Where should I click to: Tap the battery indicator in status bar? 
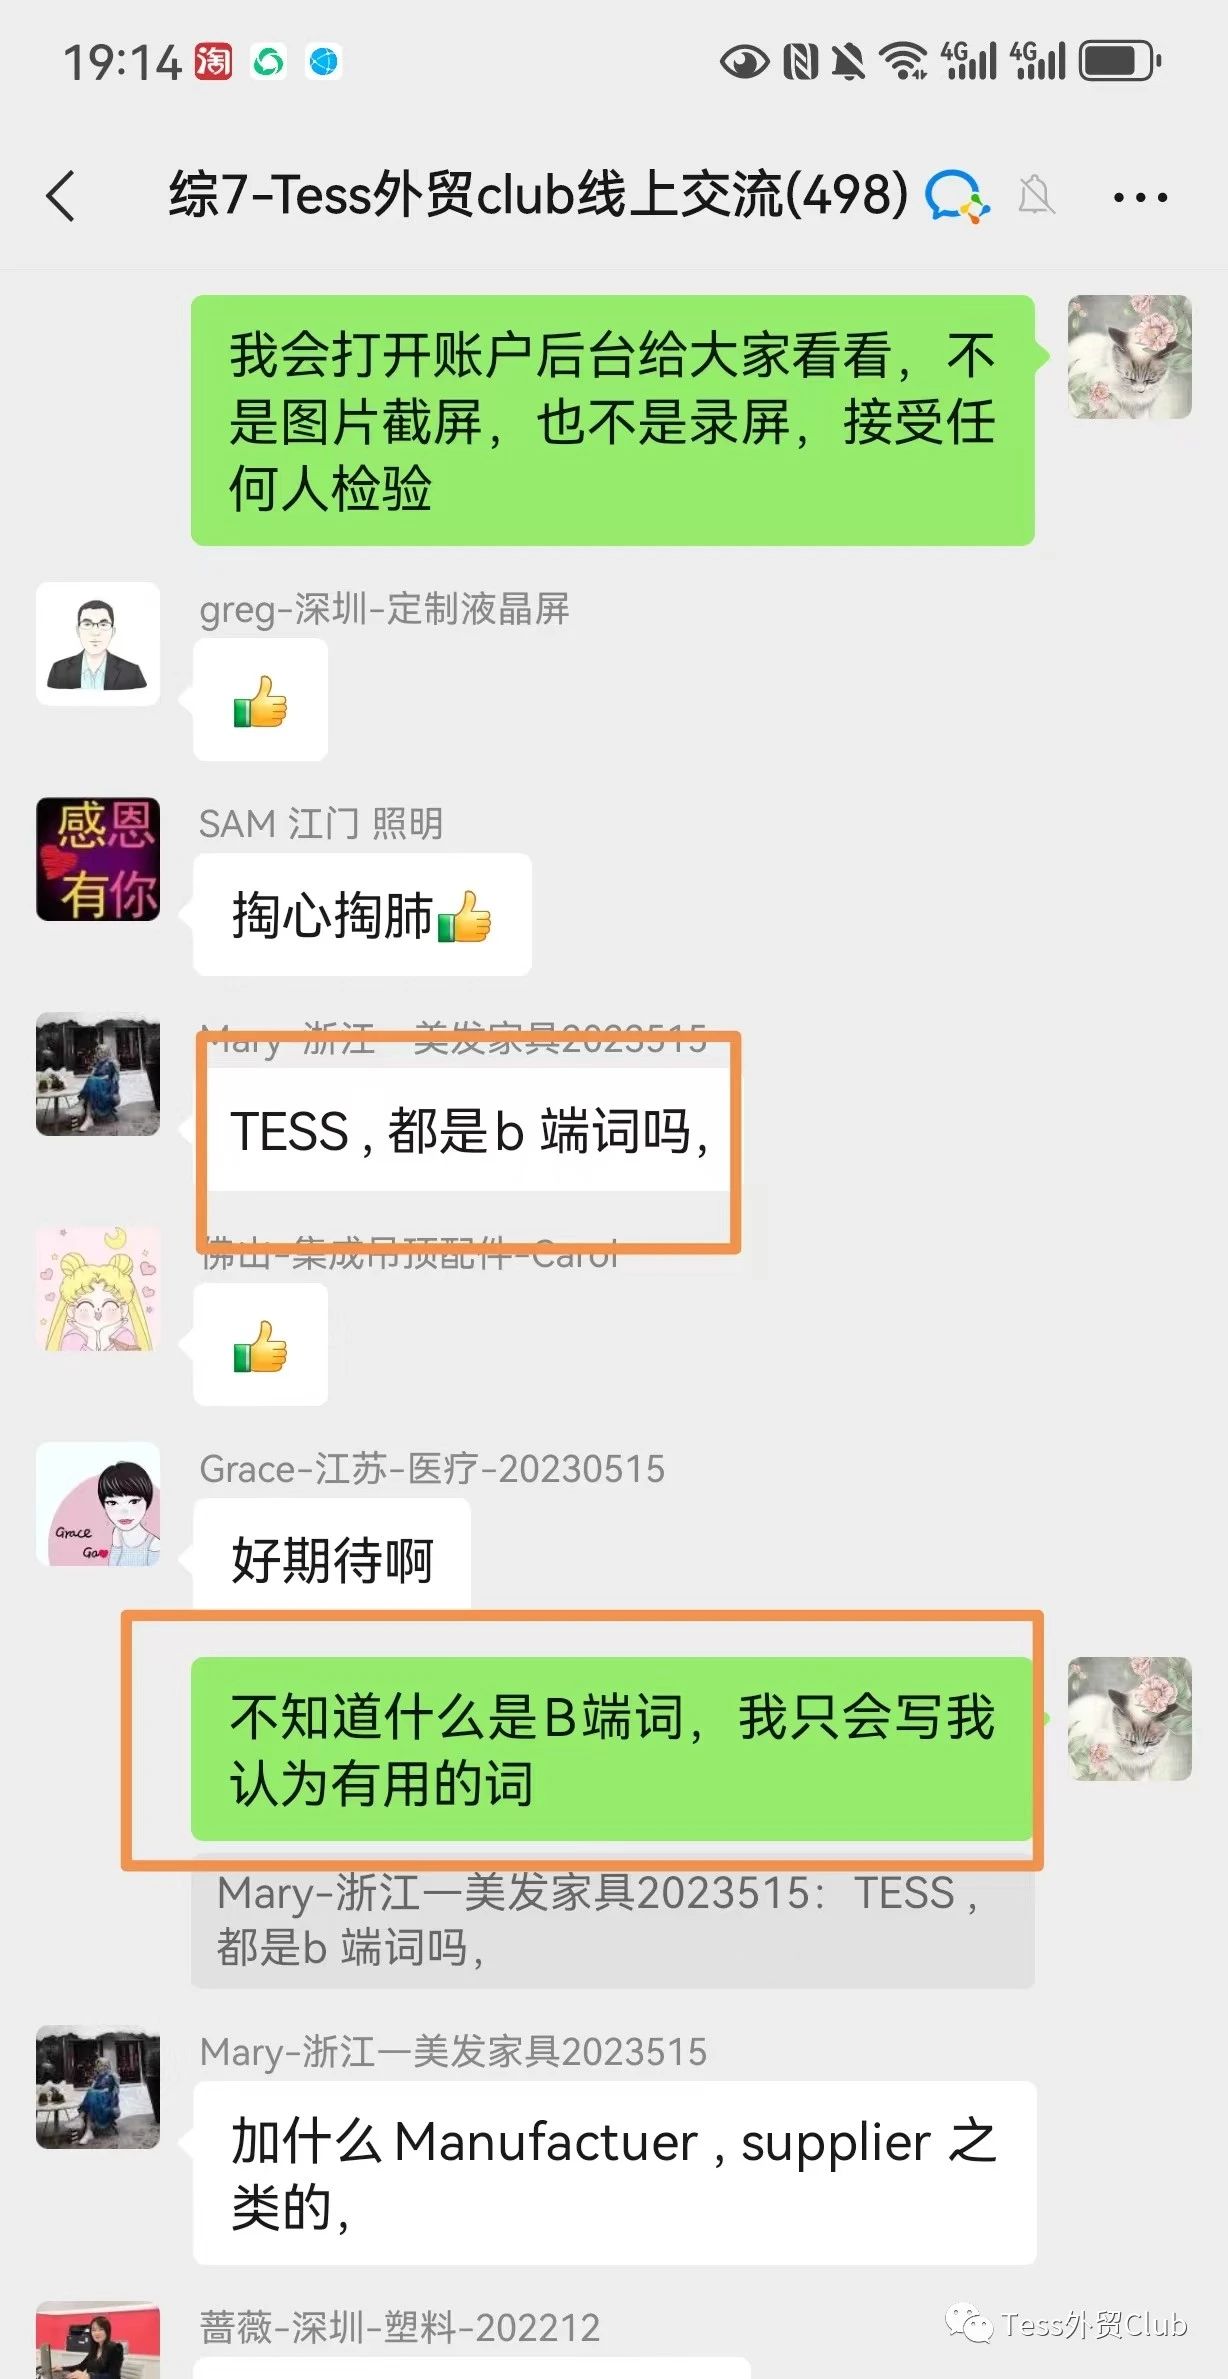pyautogui.click(x=1119, y=61)
